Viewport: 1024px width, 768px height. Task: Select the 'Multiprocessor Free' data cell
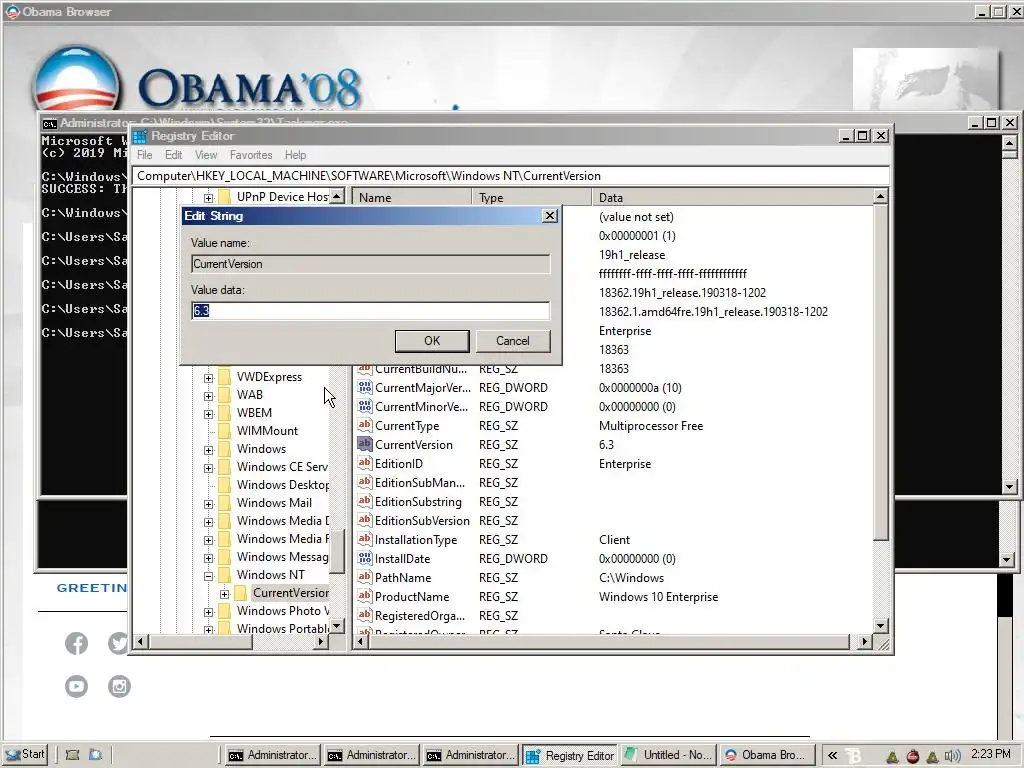(651, 425)
